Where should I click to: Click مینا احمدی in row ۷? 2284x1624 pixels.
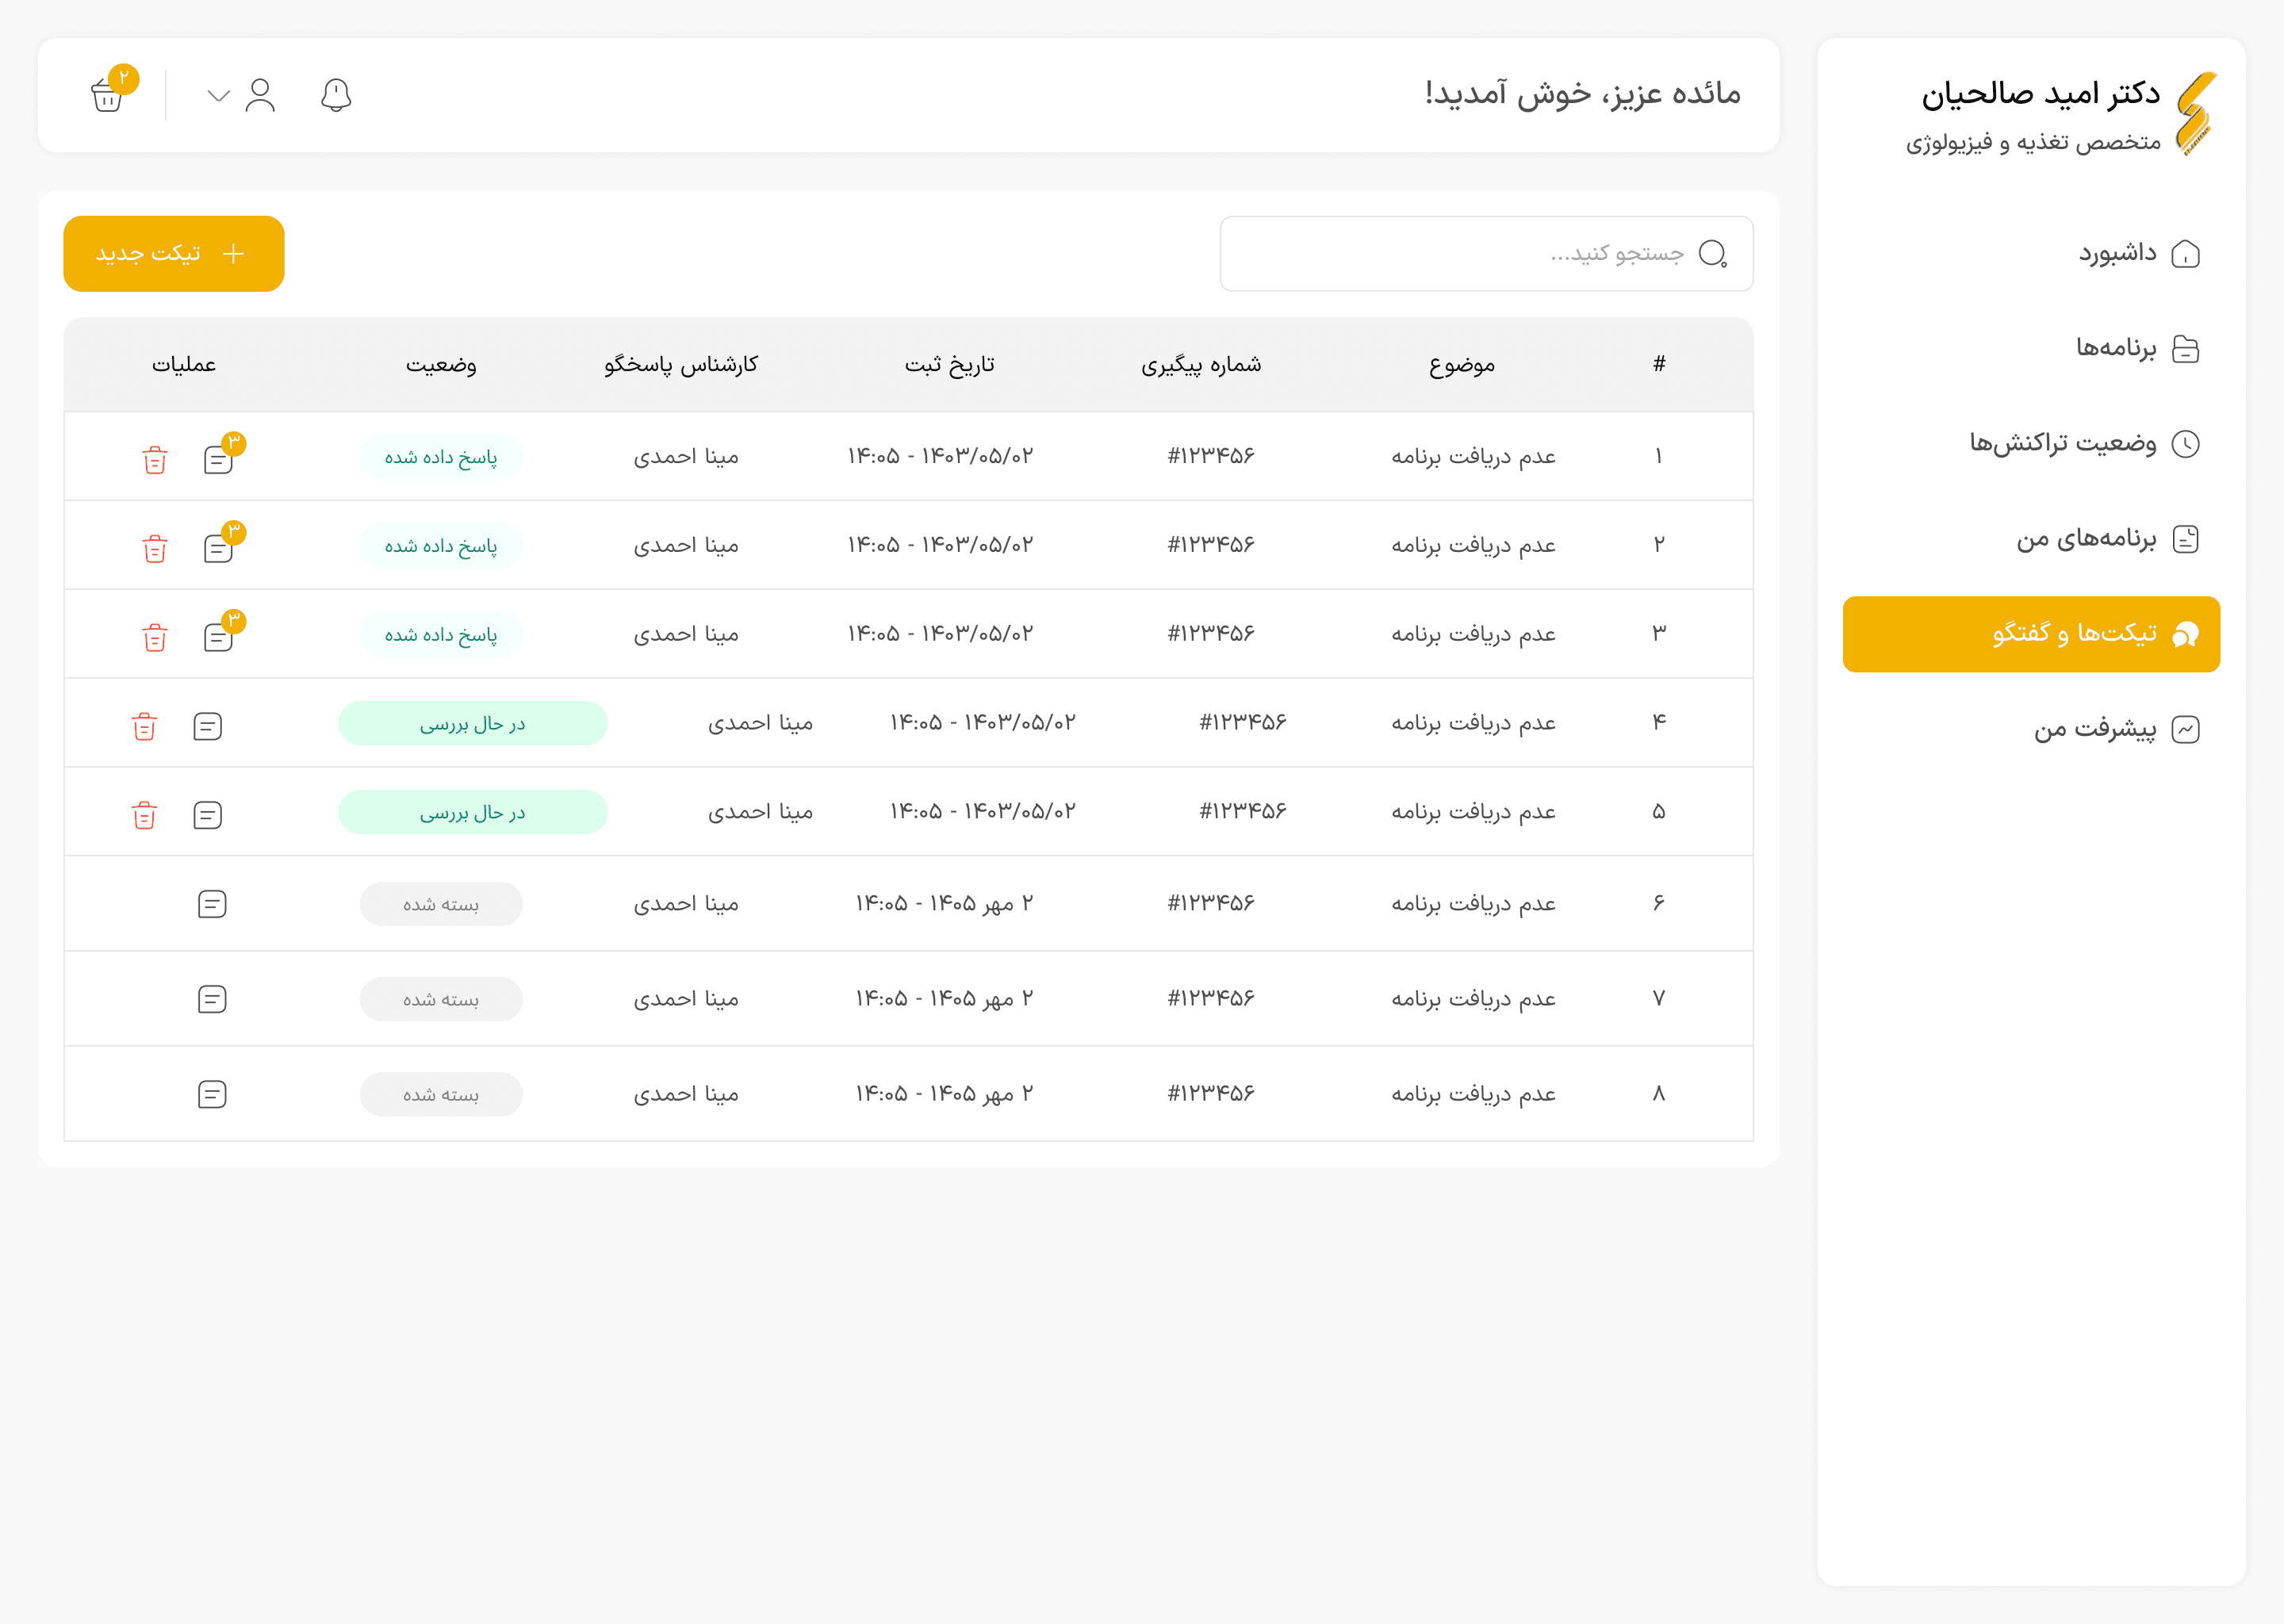[x=686, y=999]
